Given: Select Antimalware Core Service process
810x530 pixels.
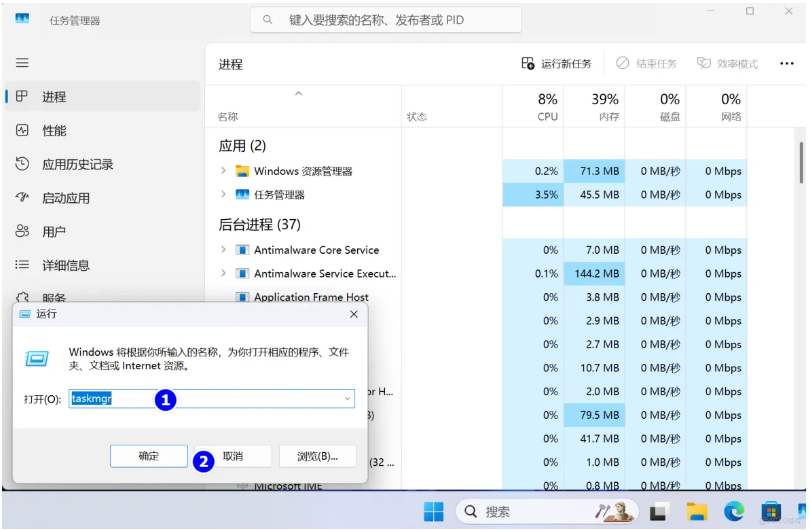Looking at the screenshot, I should coord(316,250).
